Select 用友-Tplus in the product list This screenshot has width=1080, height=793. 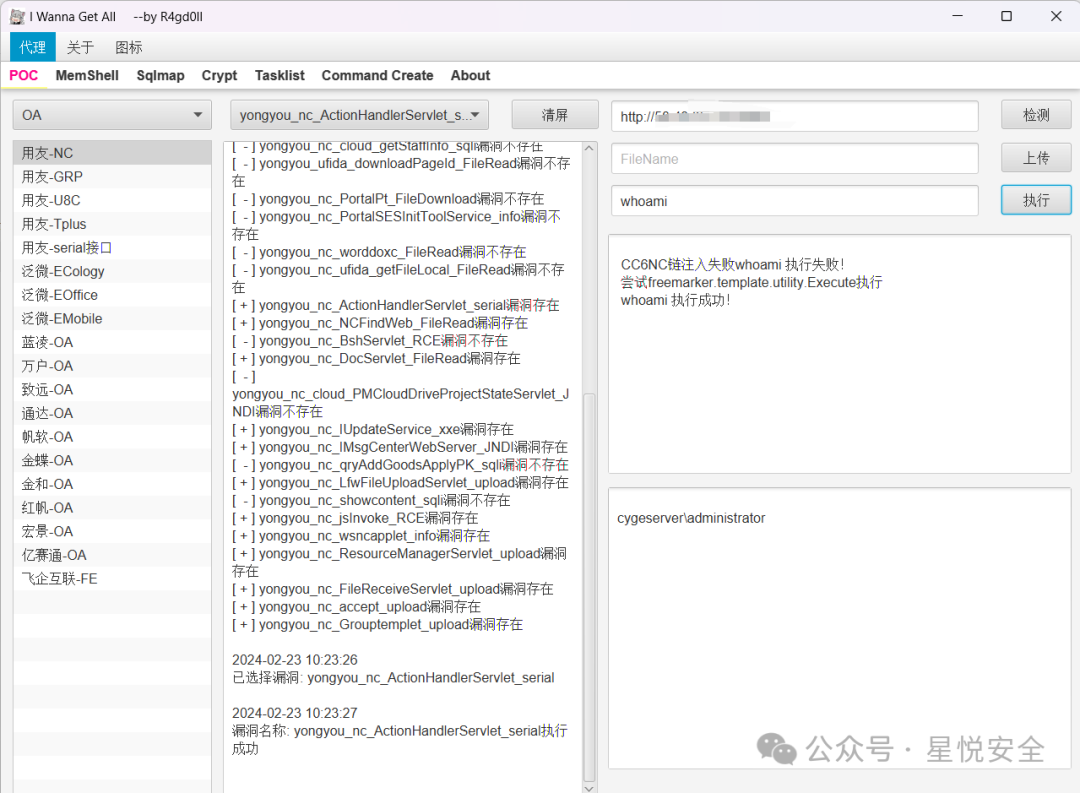click(x=112, y=224)
